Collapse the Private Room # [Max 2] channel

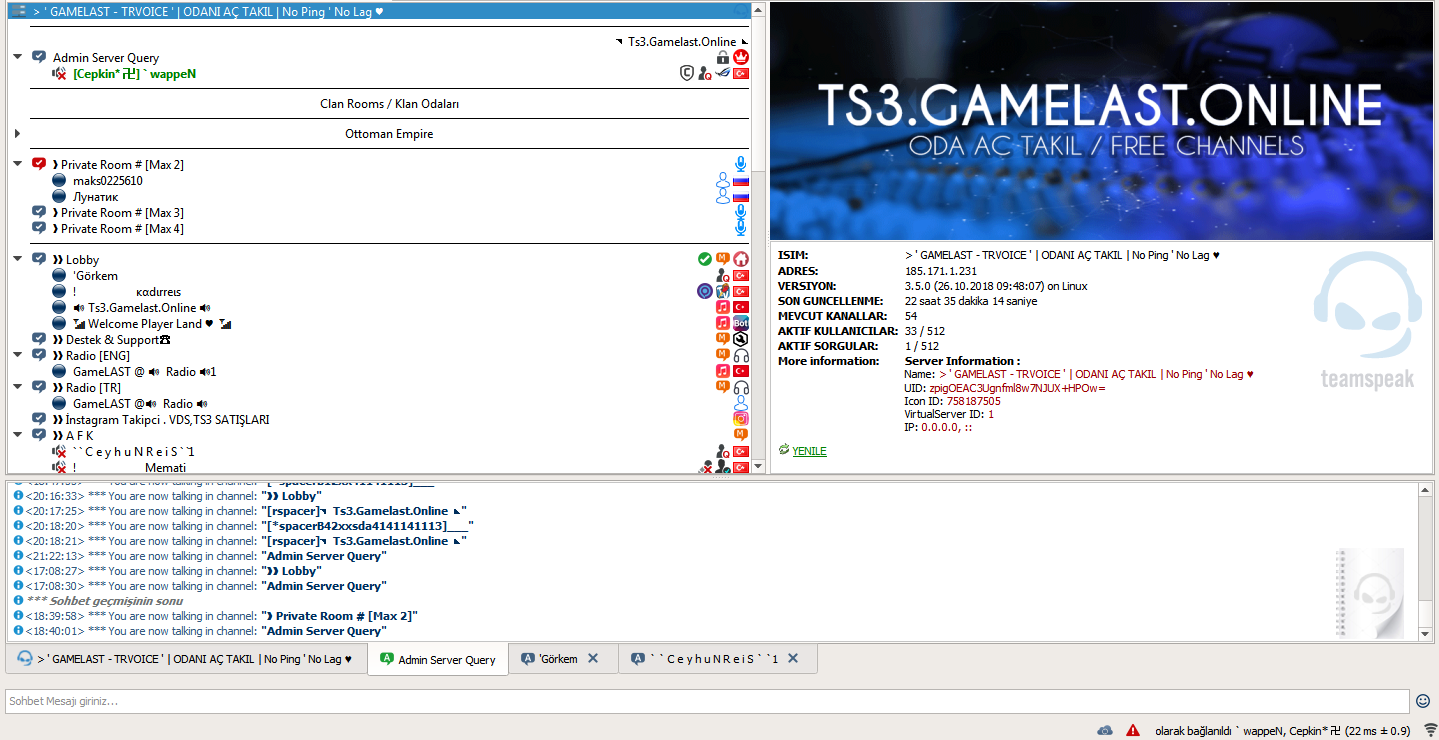tap(18, 164)
